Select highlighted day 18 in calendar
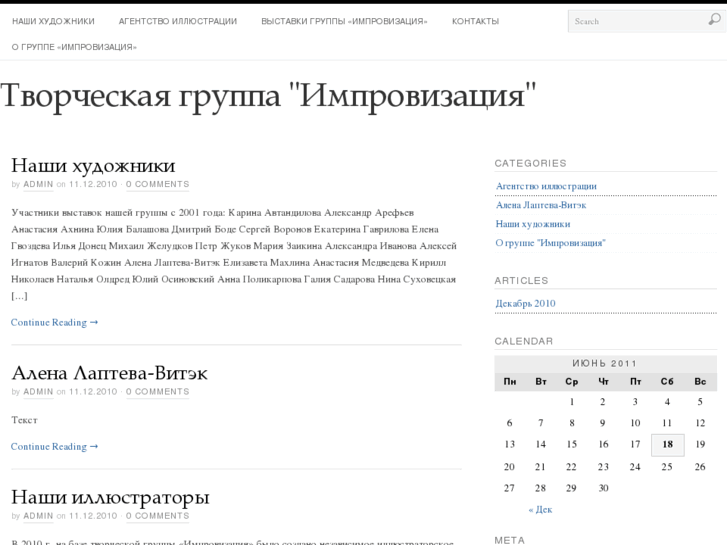 668,445
